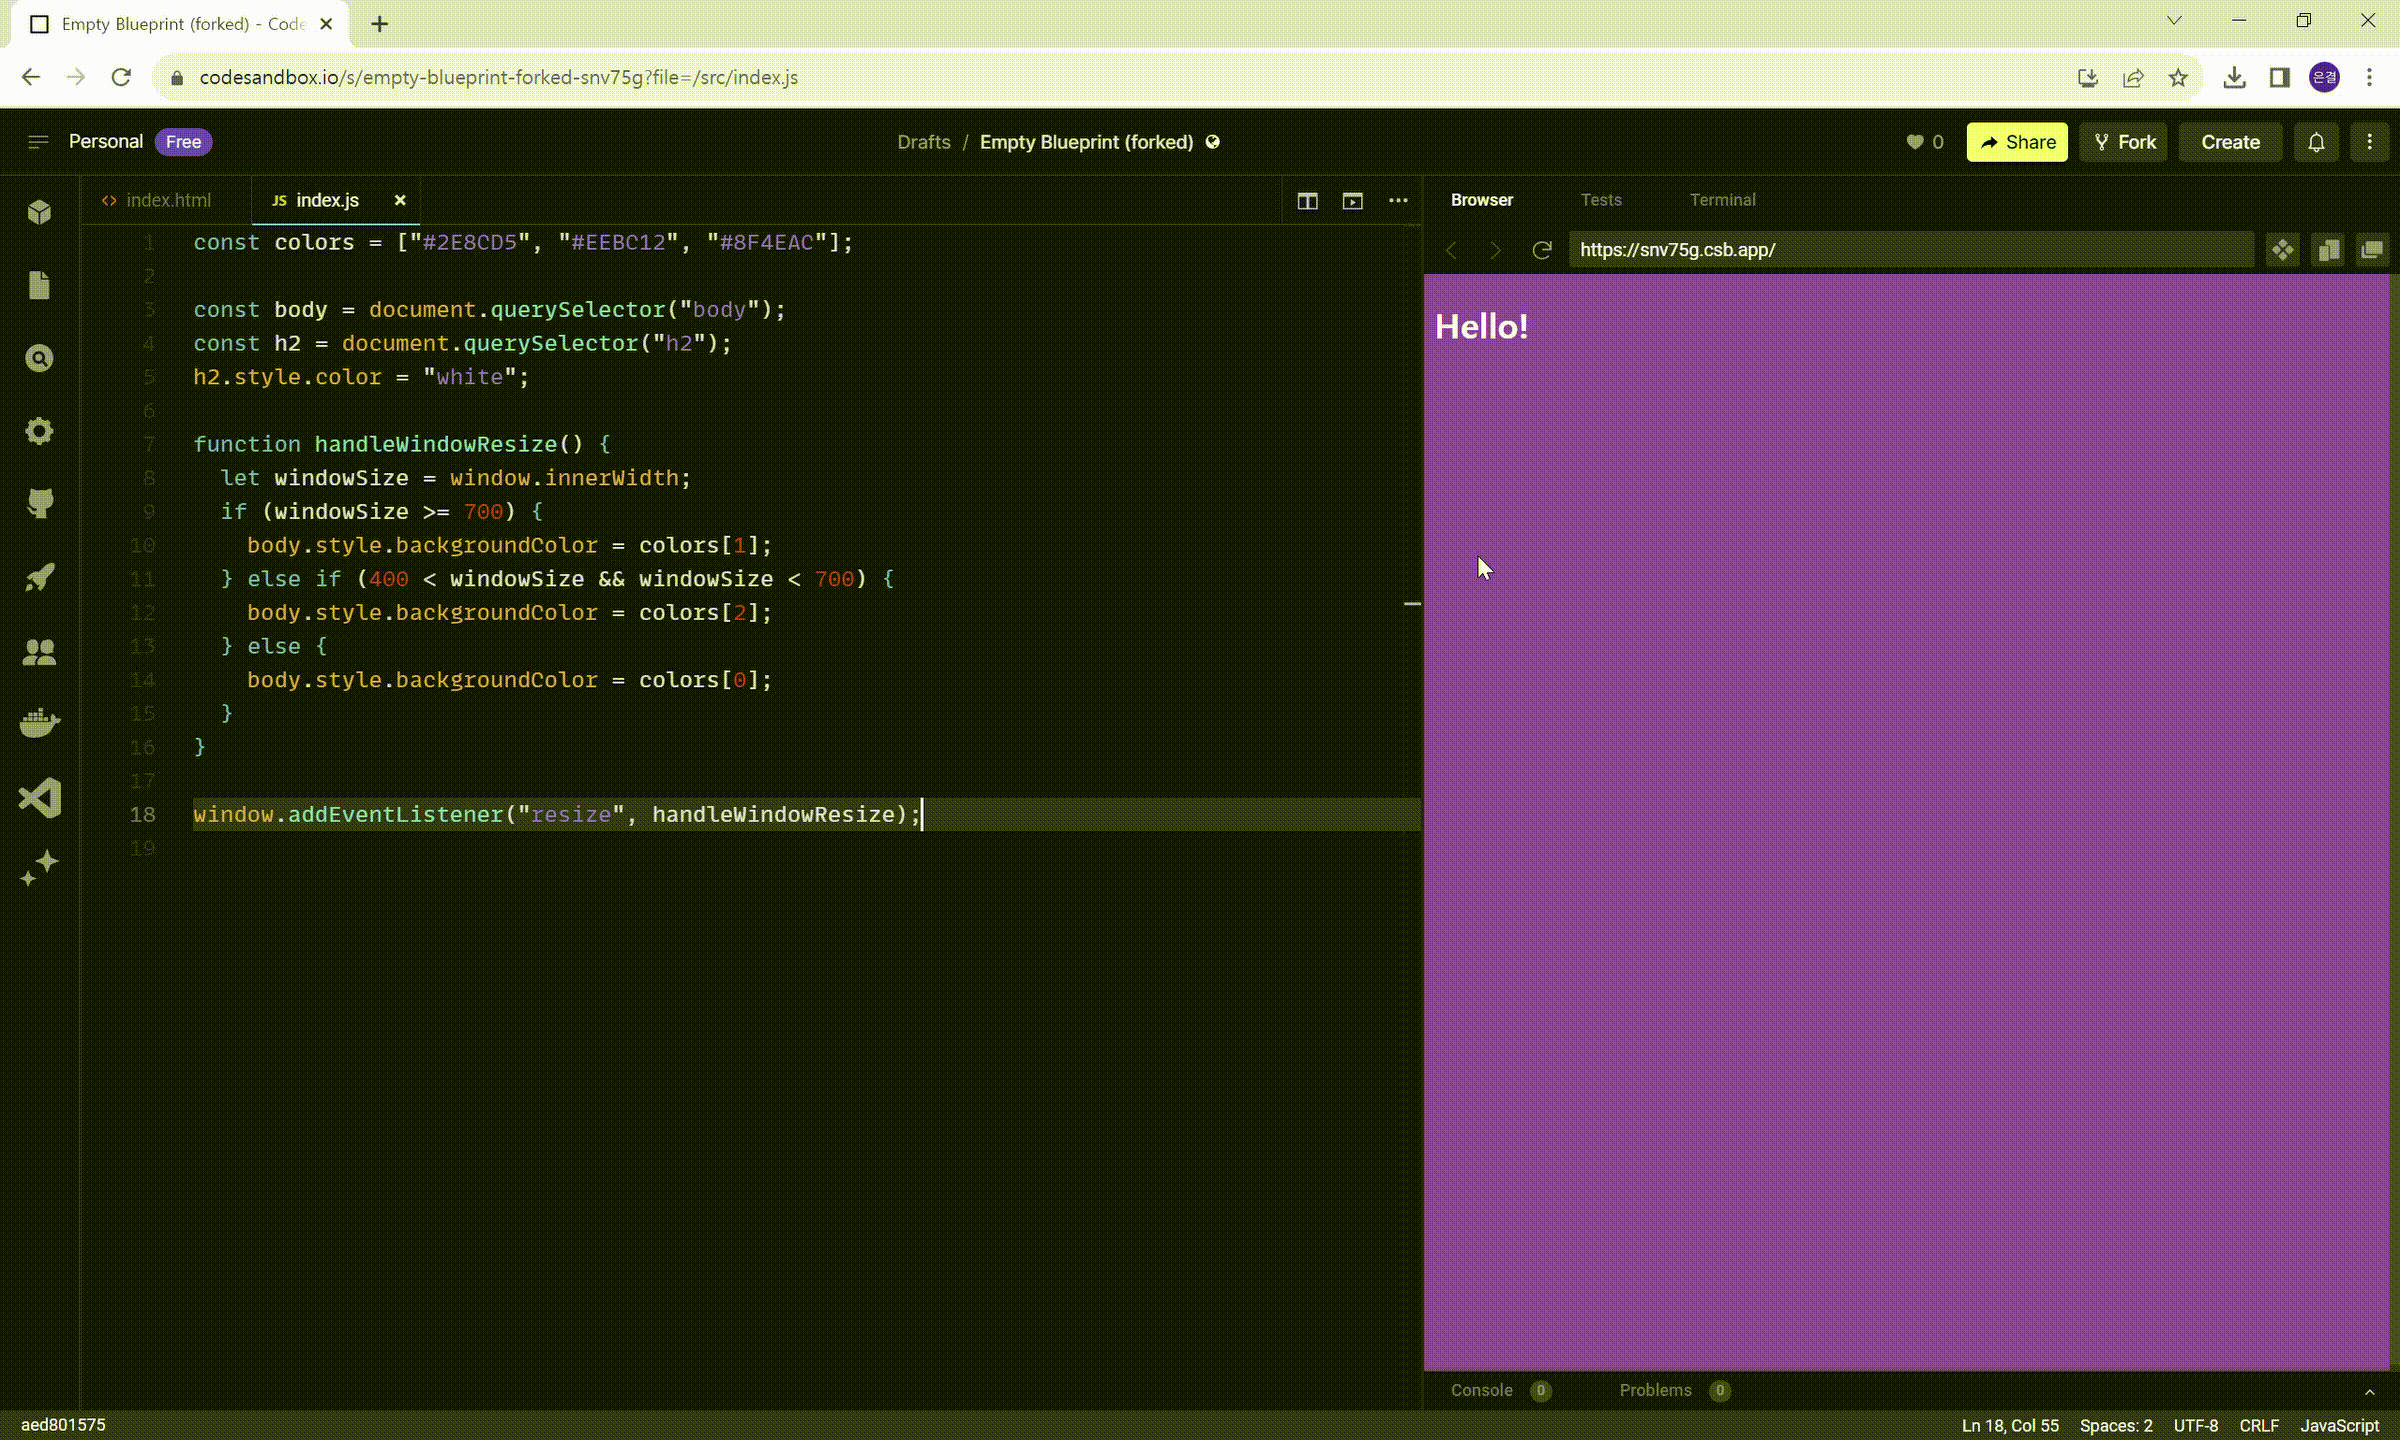Image resolution: width=2400 pixels, height=1440 pixels.
Task: Open the Docker server control icon
Action: [x=39, y=723]
